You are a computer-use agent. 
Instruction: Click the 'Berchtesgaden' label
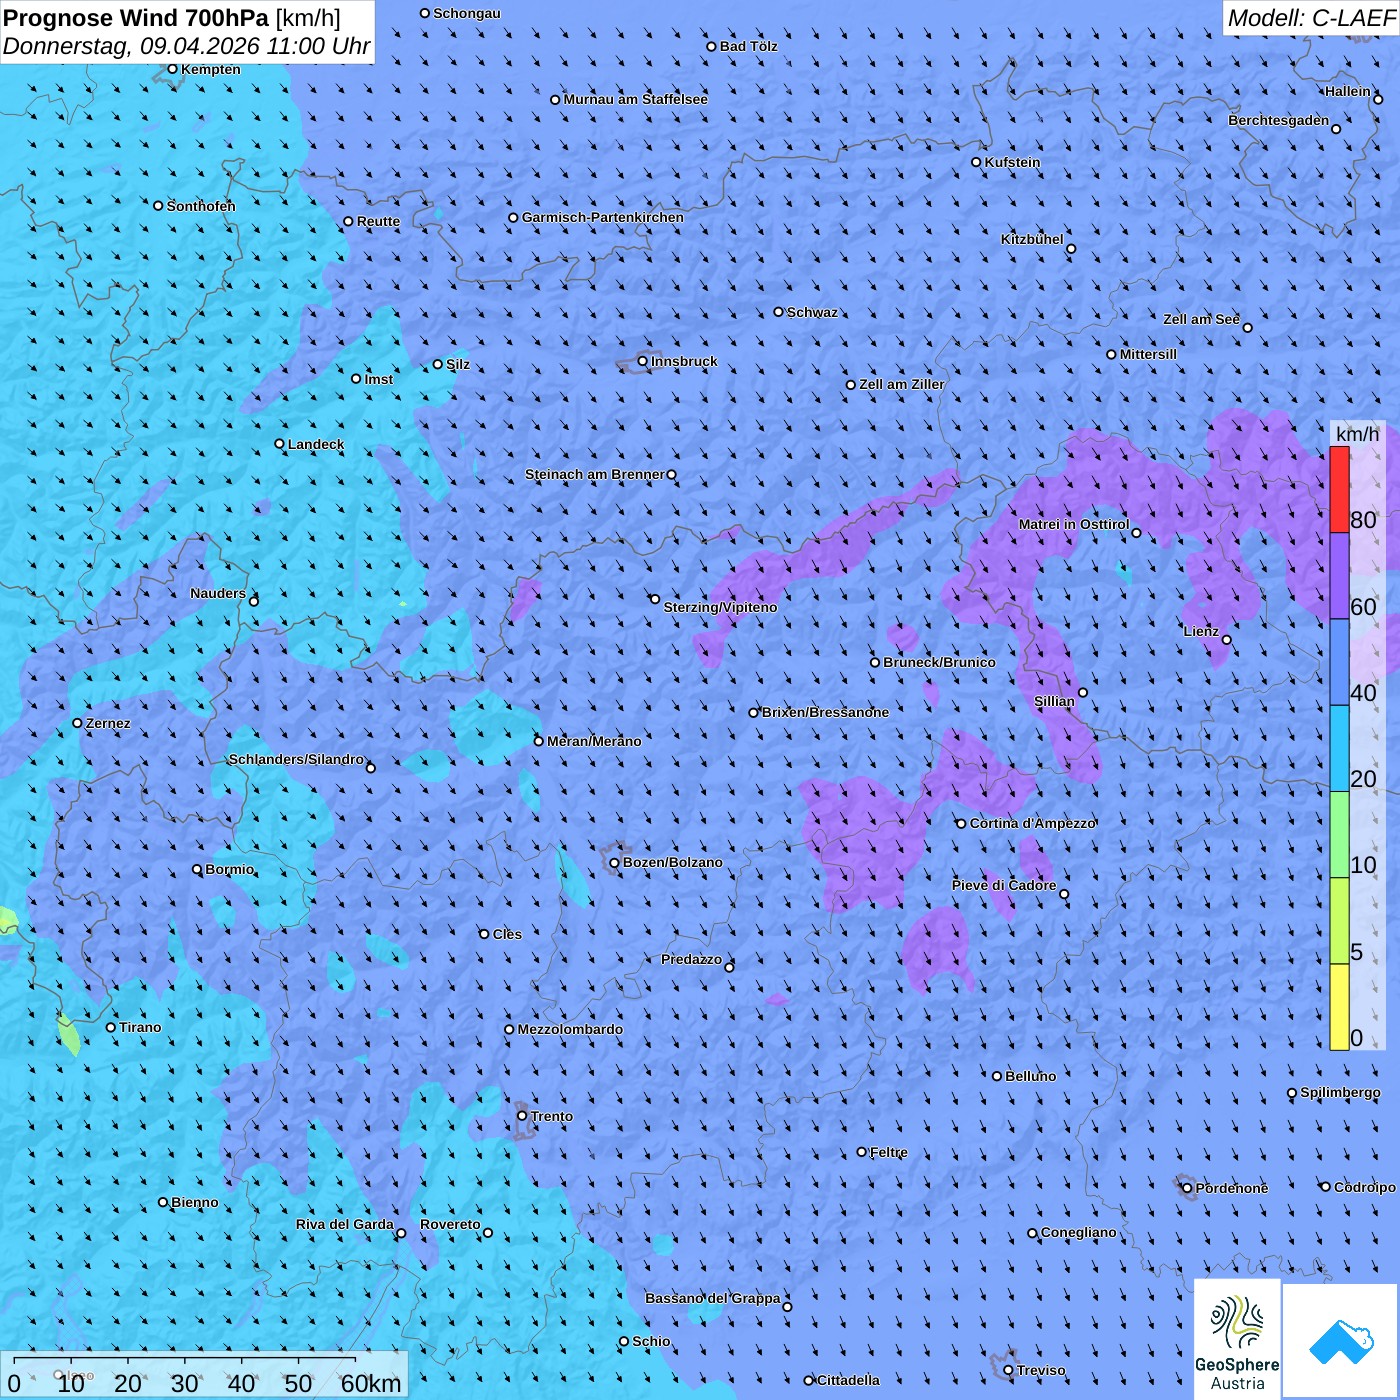pos(1279,120)
